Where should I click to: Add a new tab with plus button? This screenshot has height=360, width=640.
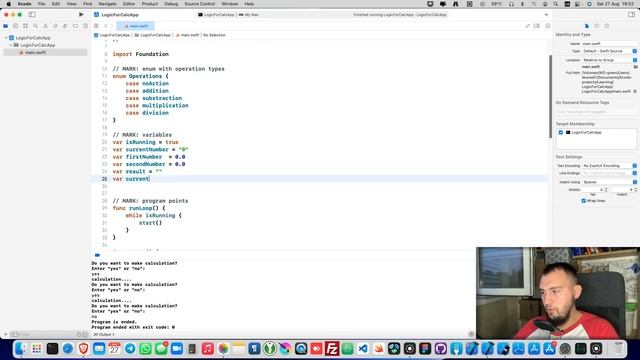pos(546,15)
